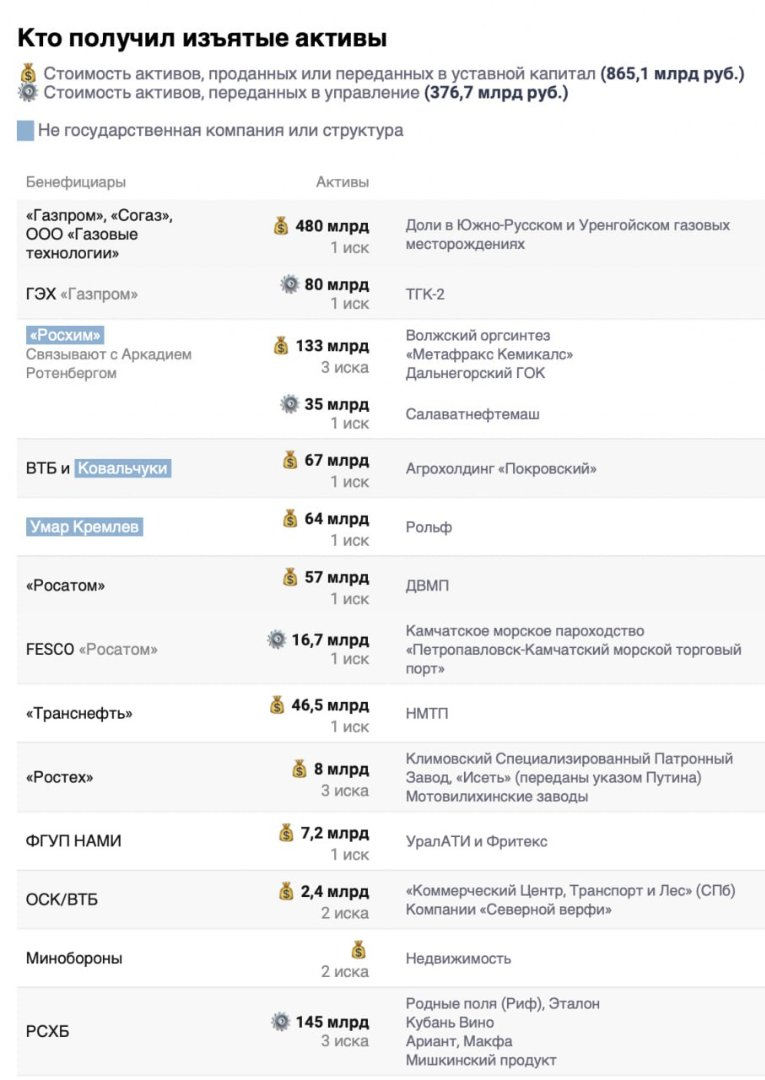Click money bag icon next to 133 млрд

coord(281,345)
